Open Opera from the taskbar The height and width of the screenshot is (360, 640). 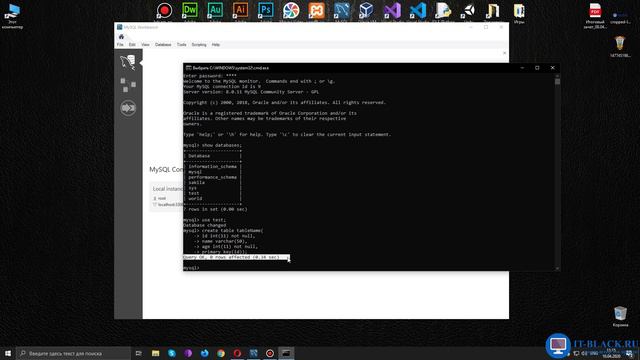click(x=237, y=353)
